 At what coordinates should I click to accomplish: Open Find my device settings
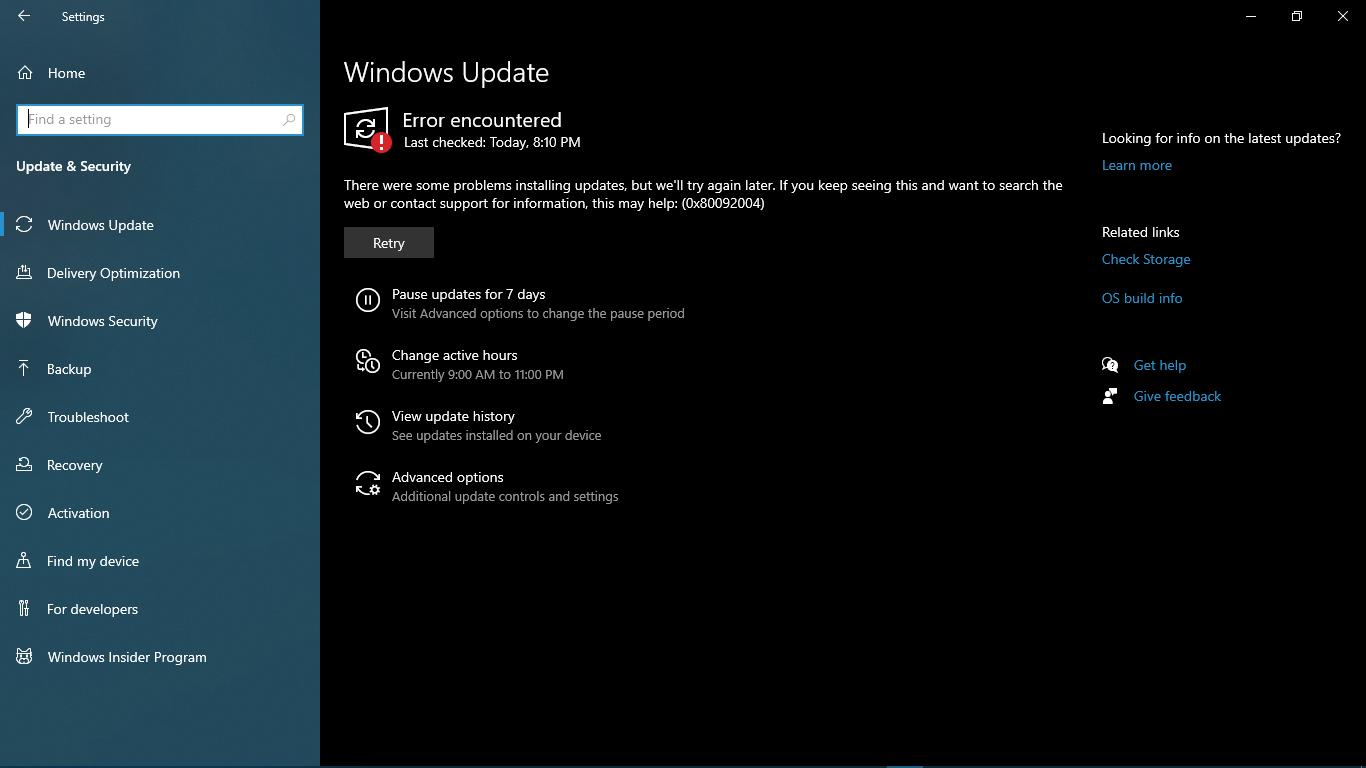tap(160, 561)
